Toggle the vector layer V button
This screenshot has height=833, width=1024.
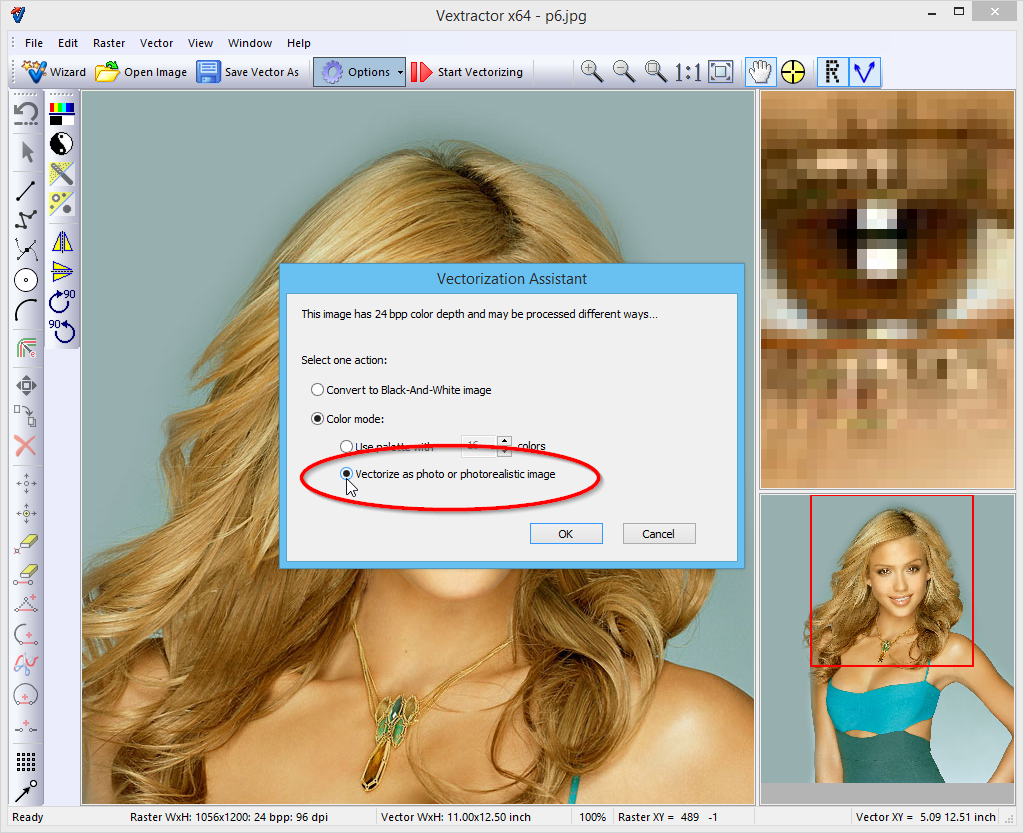coord(865,72)
